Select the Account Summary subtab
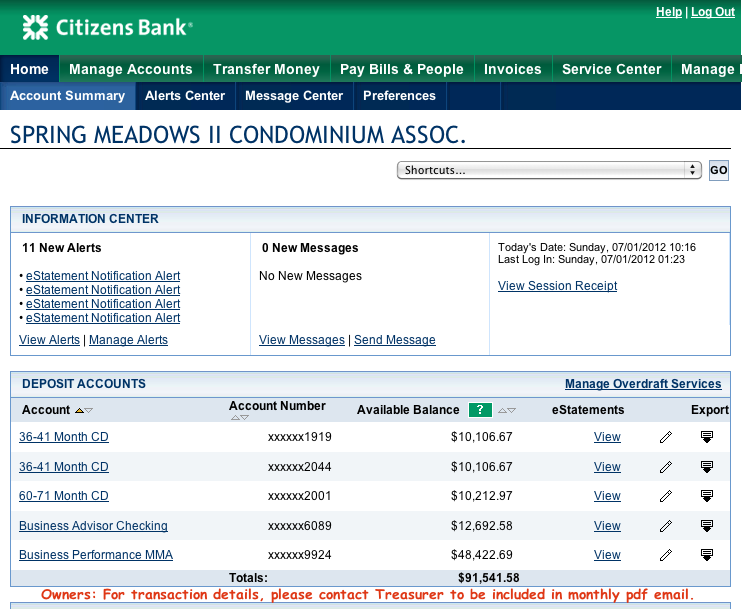 pyautogui.click(x=68, y=96)
